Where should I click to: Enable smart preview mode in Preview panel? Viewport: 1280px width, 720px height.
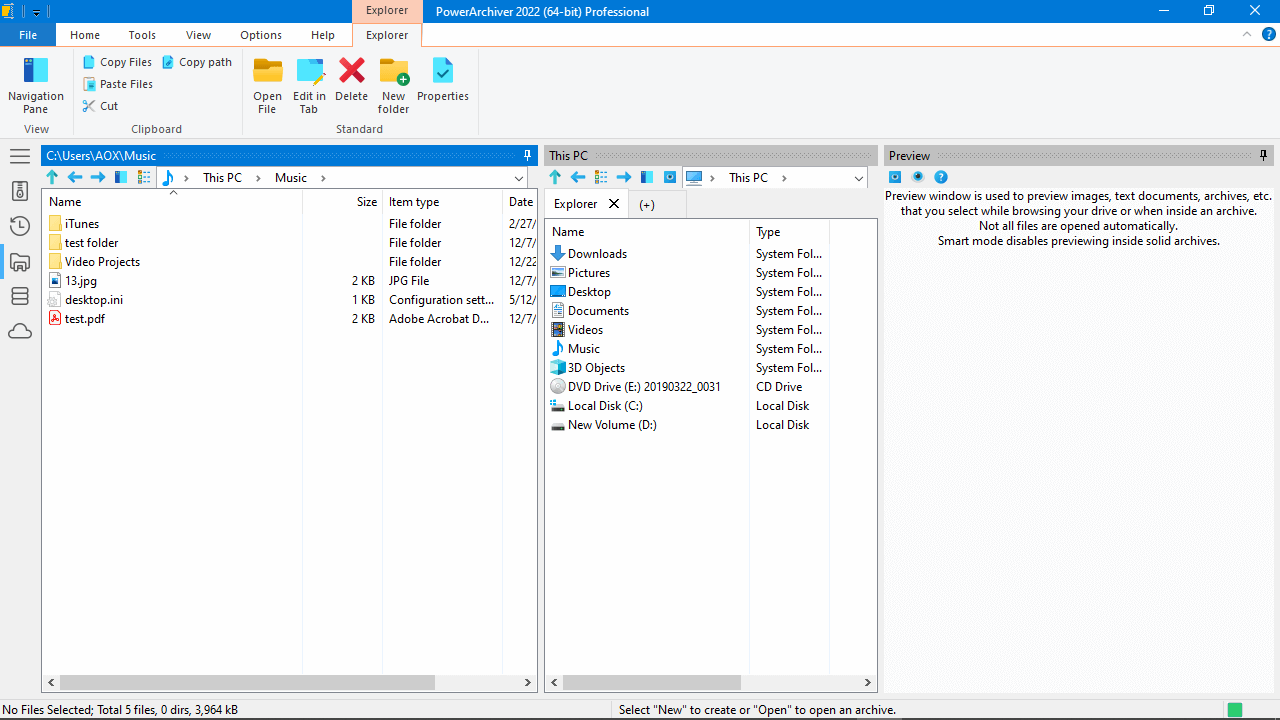917,177
